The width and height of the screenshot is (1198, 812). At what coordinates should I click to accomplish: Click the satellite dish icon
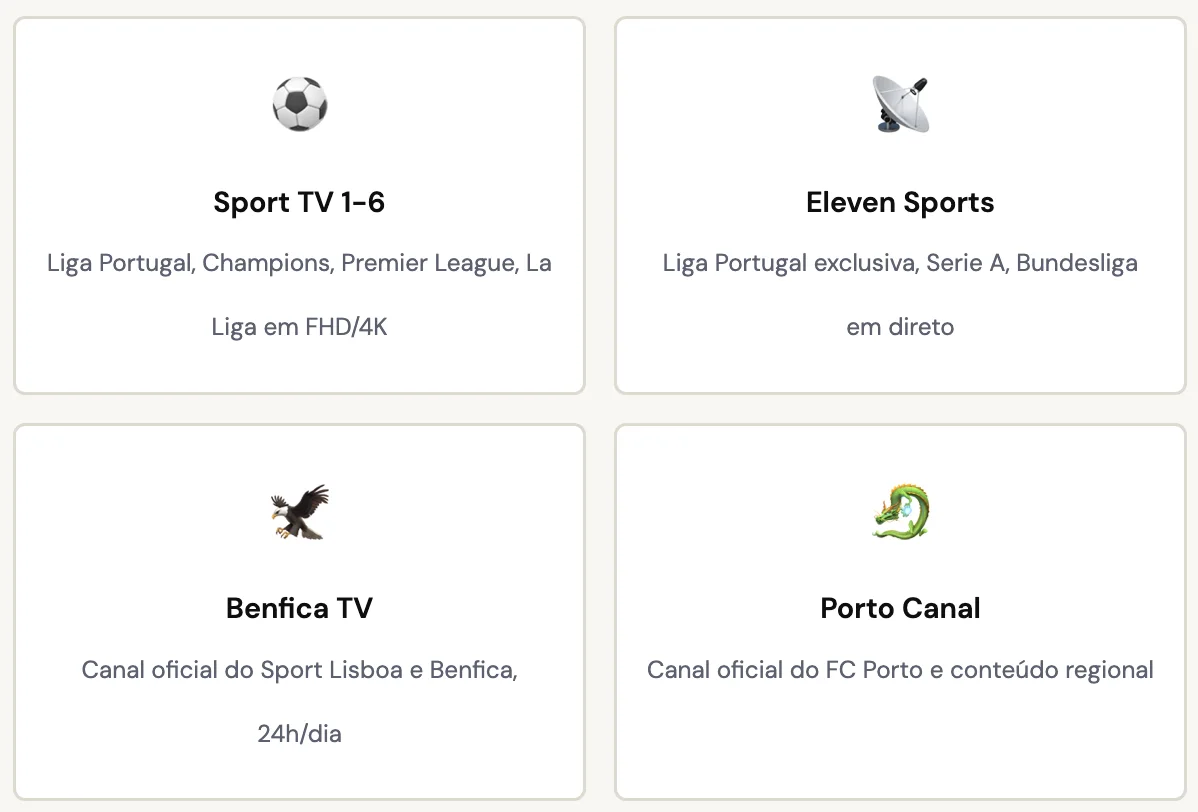pyautogui.click(x=900, y=104)
